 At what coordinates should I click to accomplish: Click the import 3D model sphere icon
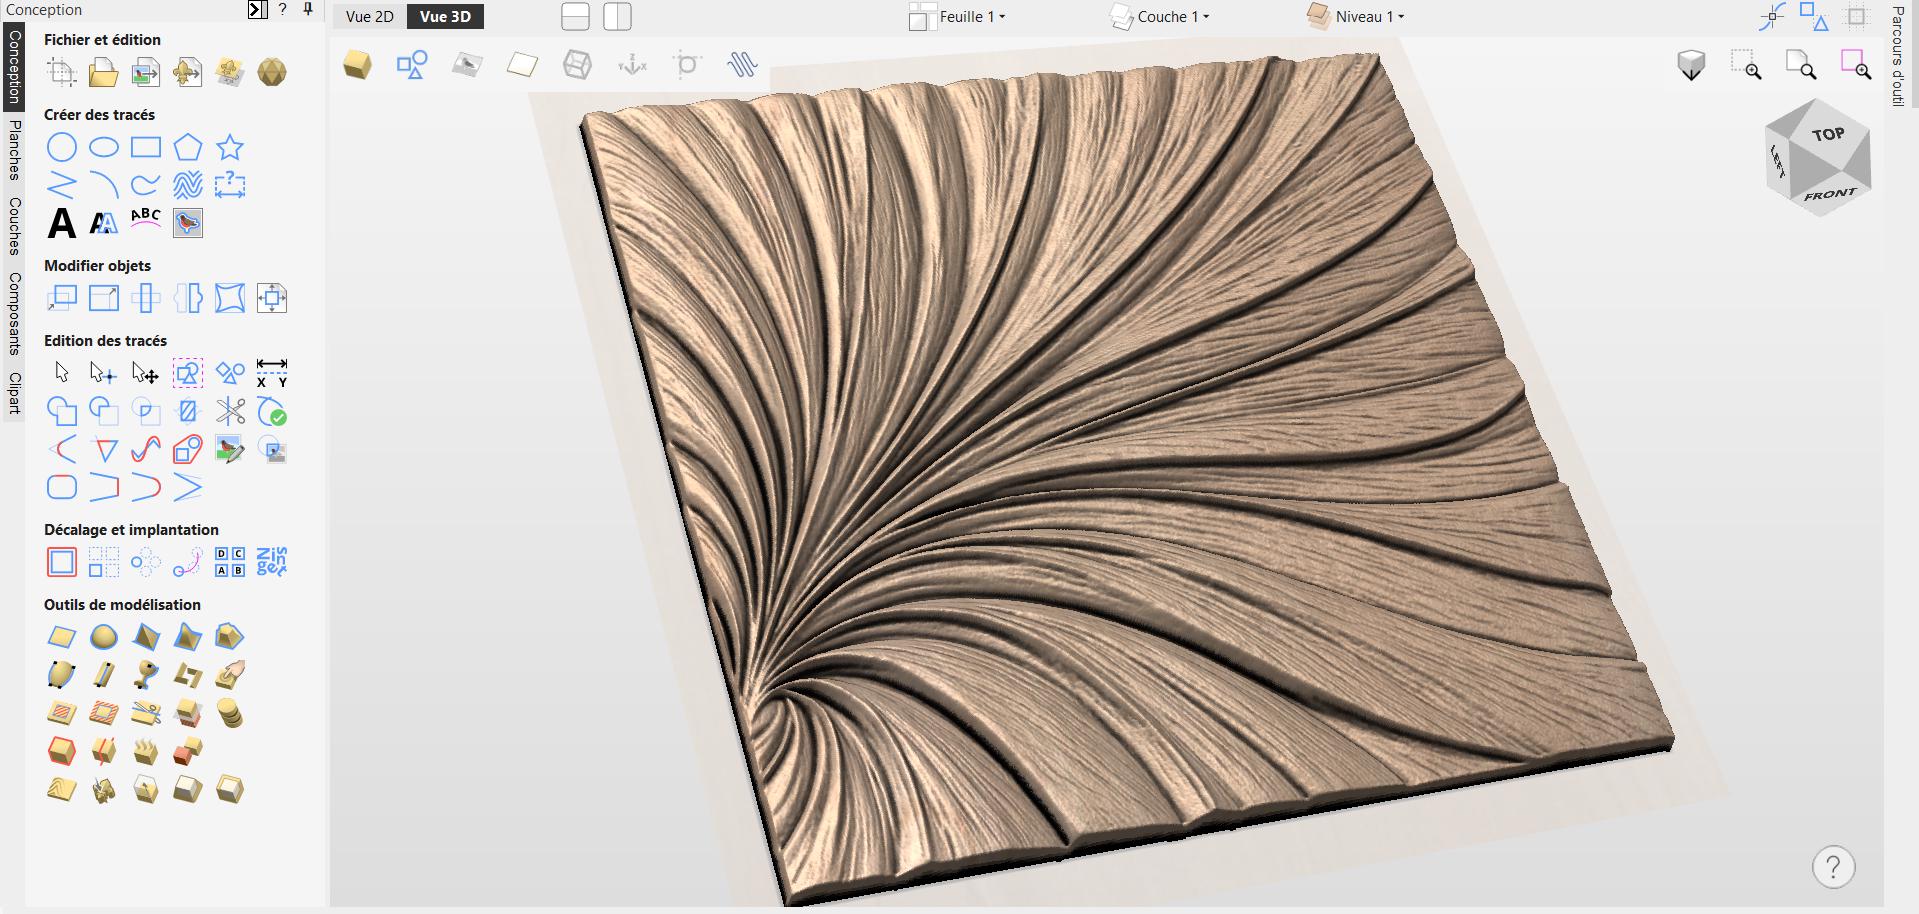[272, 72]
